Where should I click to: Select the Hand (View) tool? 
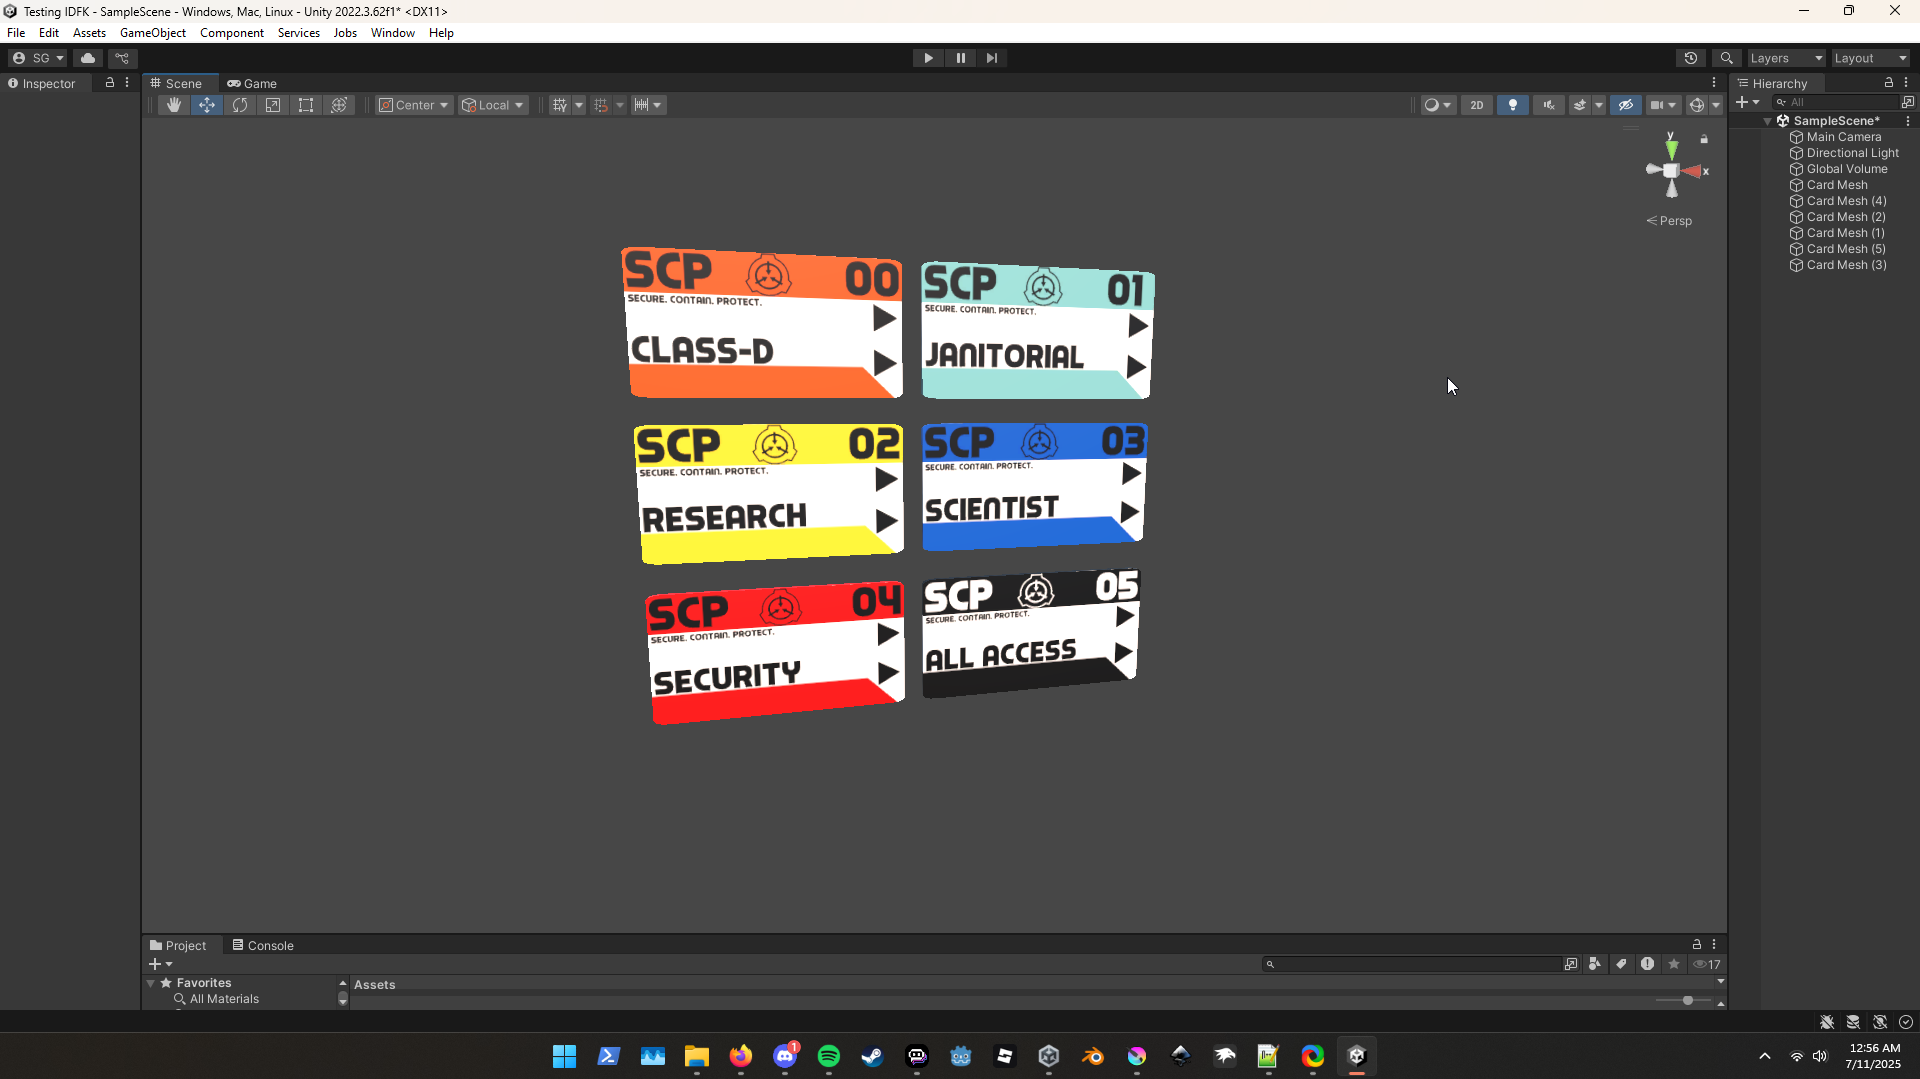pos(174,105)
